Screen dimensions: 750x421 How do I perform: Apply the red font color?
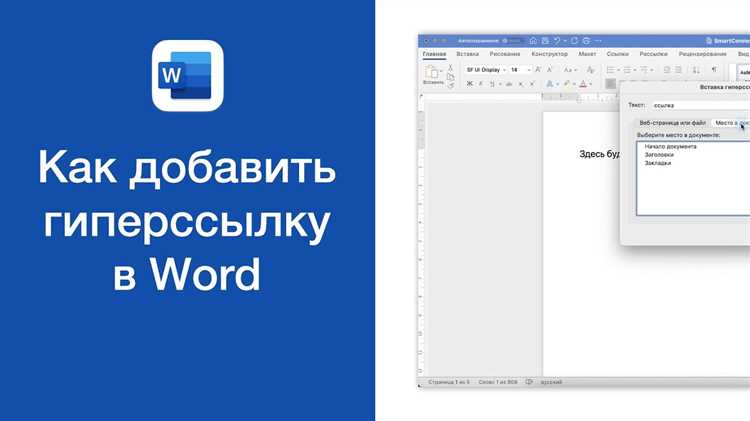(x=583, y=84)
